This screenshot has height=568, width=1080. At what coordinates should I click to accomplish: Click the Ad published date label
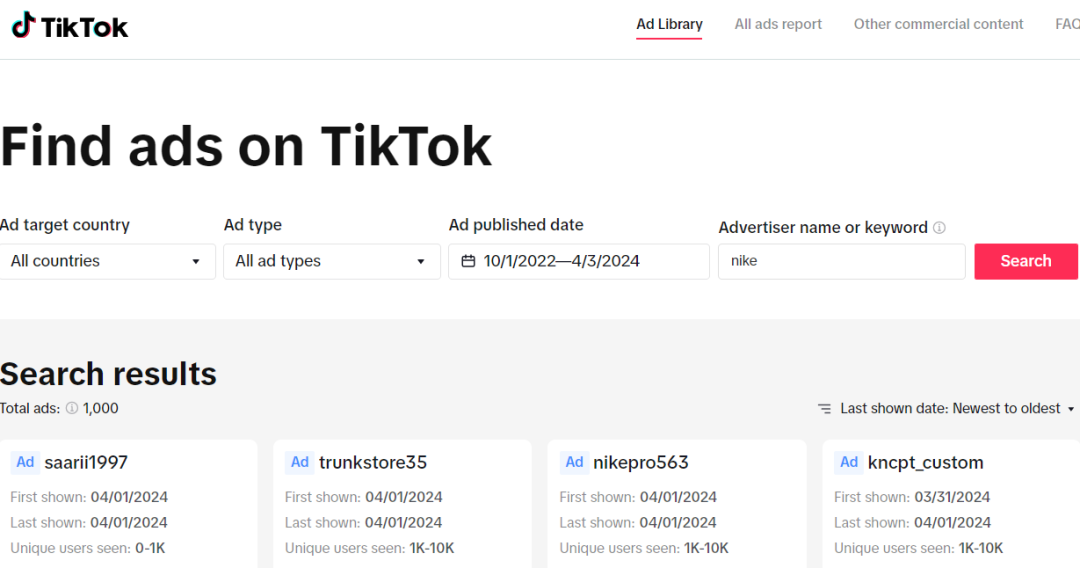coord(516,225)
